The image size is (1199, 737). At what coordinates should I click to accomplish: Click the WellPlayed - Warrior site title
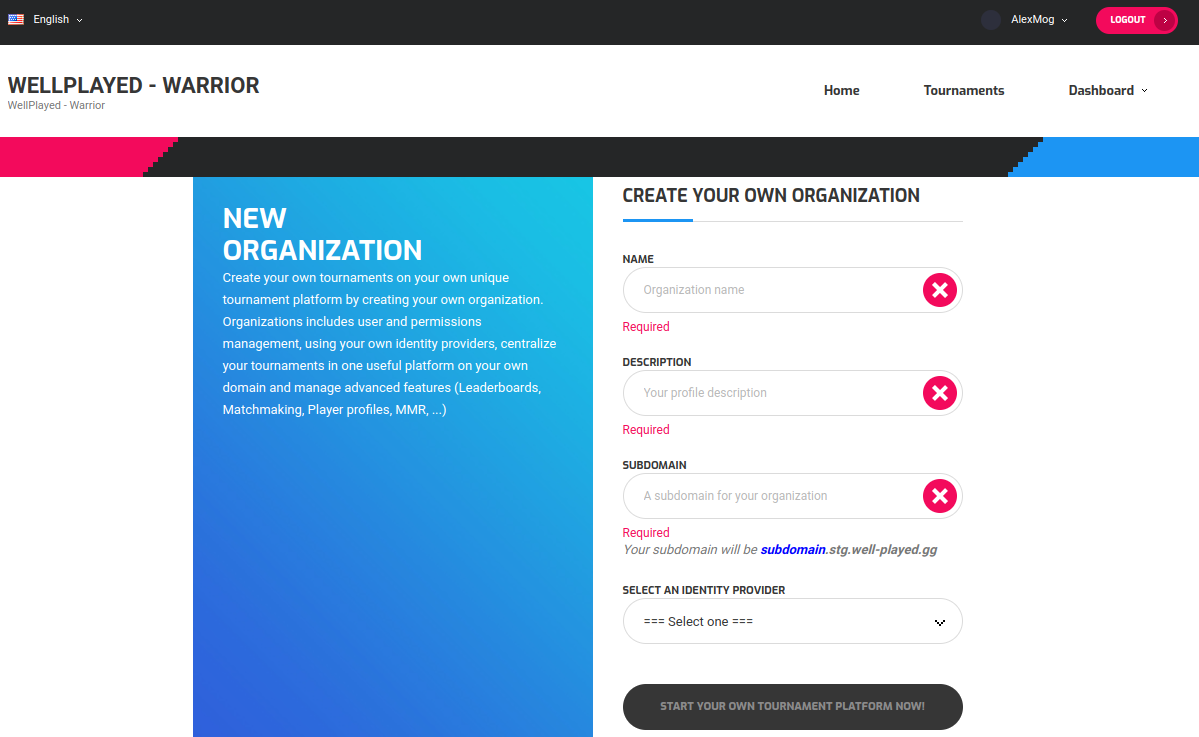click(133, 85)
